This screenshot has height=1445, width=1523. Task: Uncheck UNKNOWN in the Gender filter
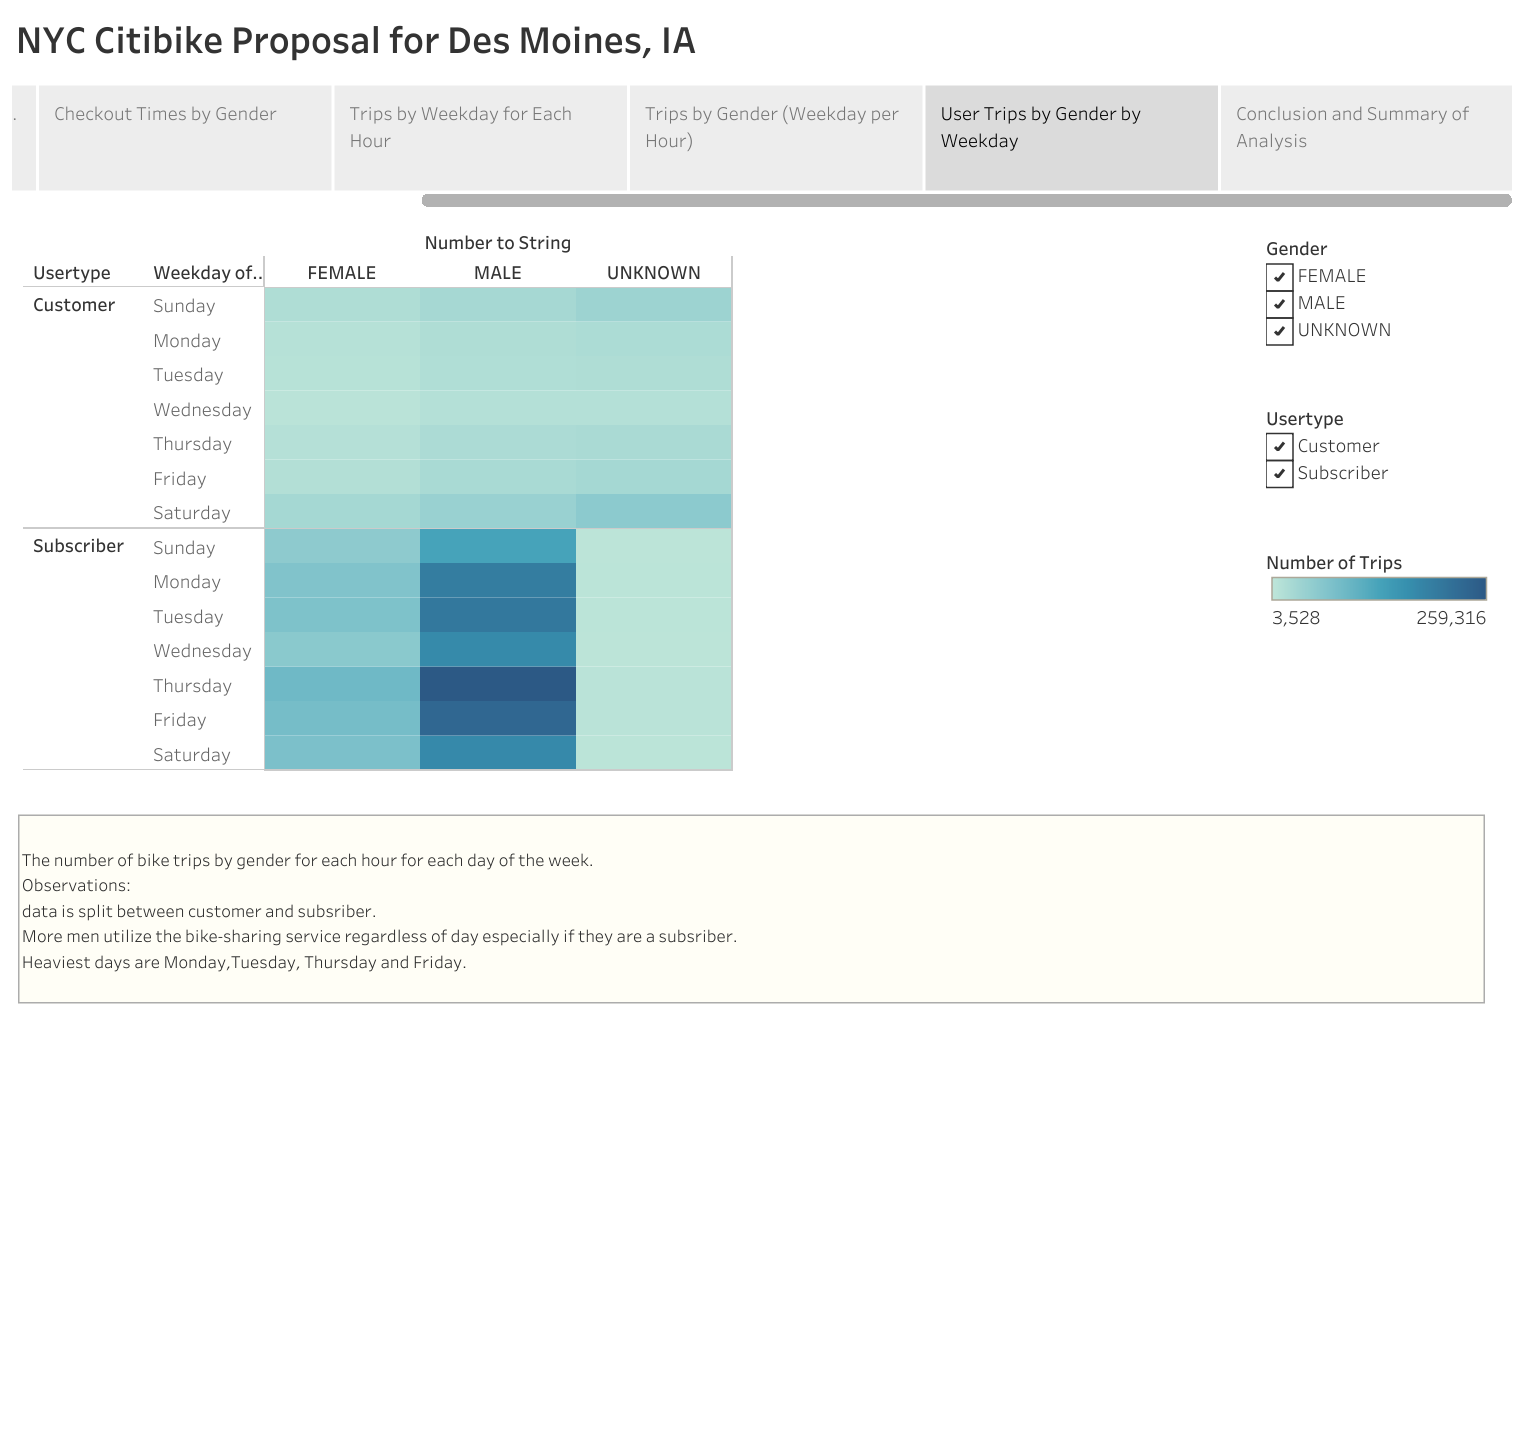(x=1279, y=331)
